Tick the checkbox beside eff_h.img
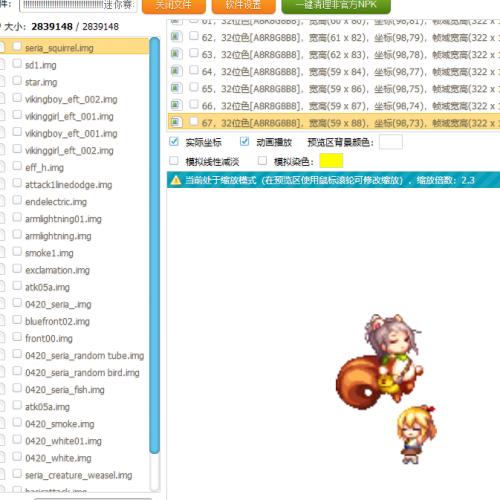Viewport: 500px width, 500px height. pyautogui.click(x=17, y=166)
